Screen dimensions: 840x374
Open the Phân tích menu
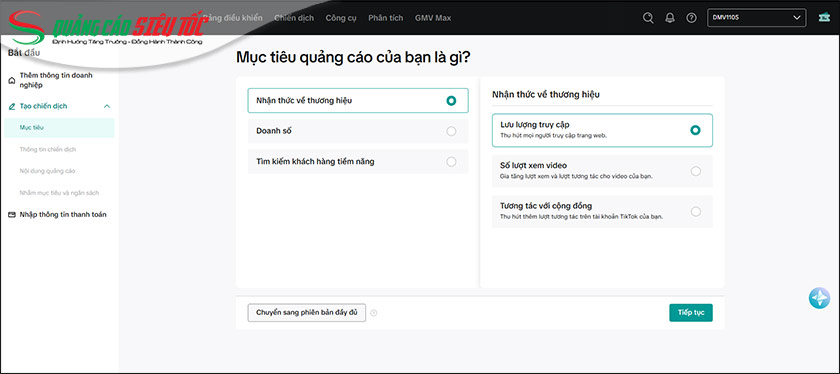tap(386, 18)
